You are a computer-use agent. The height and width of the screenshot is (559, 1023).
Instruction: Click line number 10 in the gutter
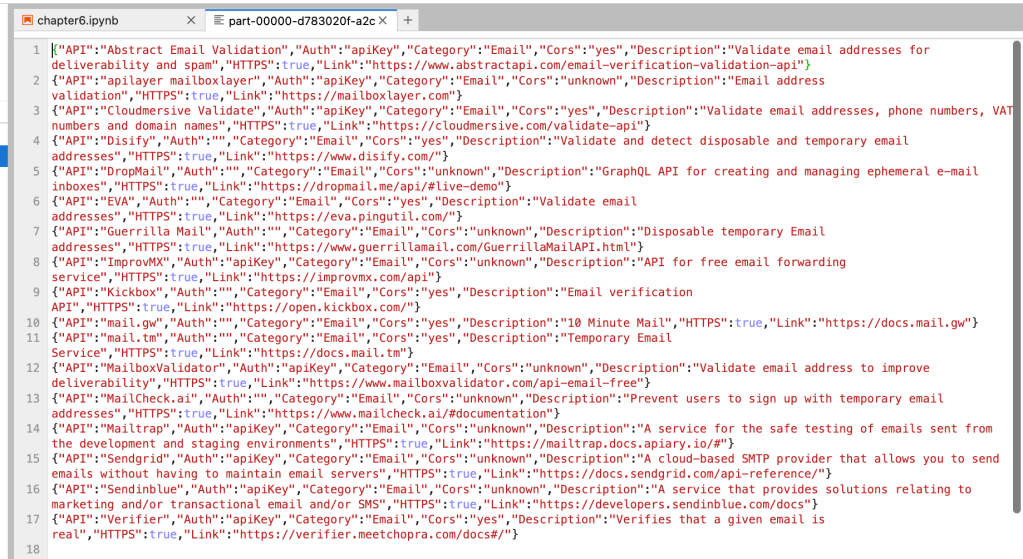[33, 323]
